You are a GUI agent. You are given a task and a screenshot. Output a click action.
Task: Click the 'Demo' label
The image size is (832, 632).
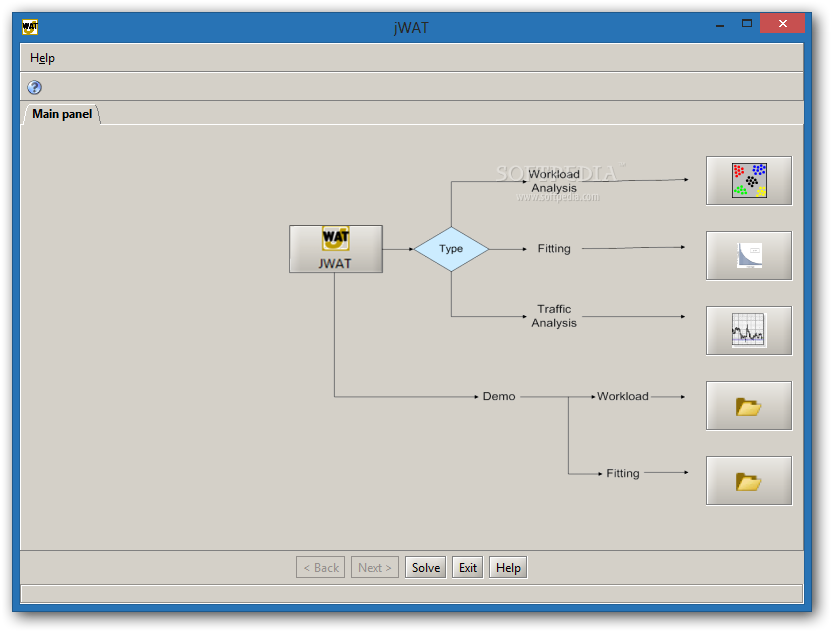pyautogui.click(x=499, y=396)
